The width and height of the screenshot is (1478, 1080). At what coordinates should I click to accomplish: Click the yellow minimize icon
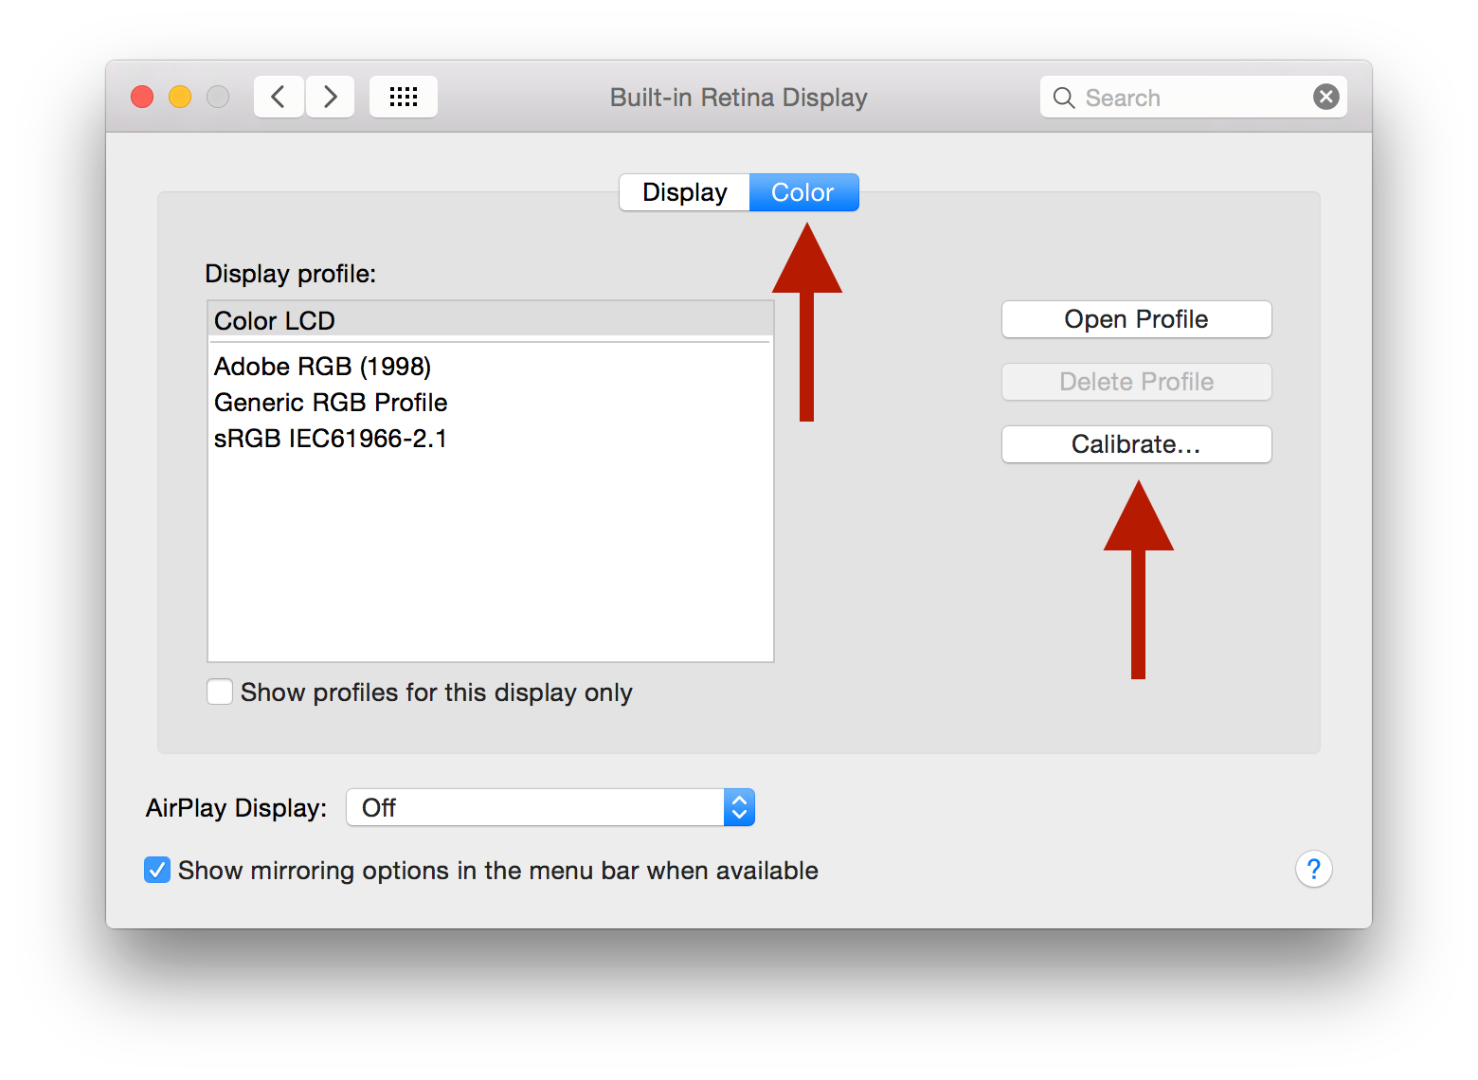pos(180,96)
